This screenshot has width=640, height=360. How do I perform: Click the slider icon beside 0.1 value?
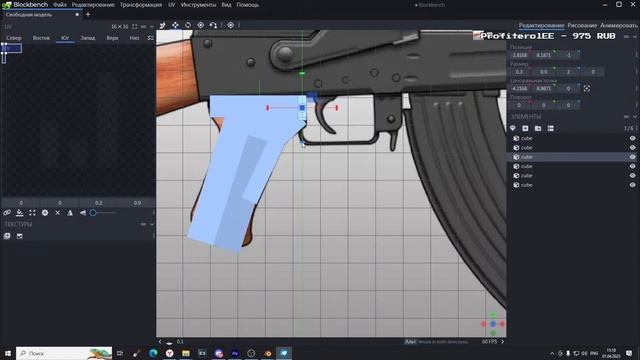169,342
